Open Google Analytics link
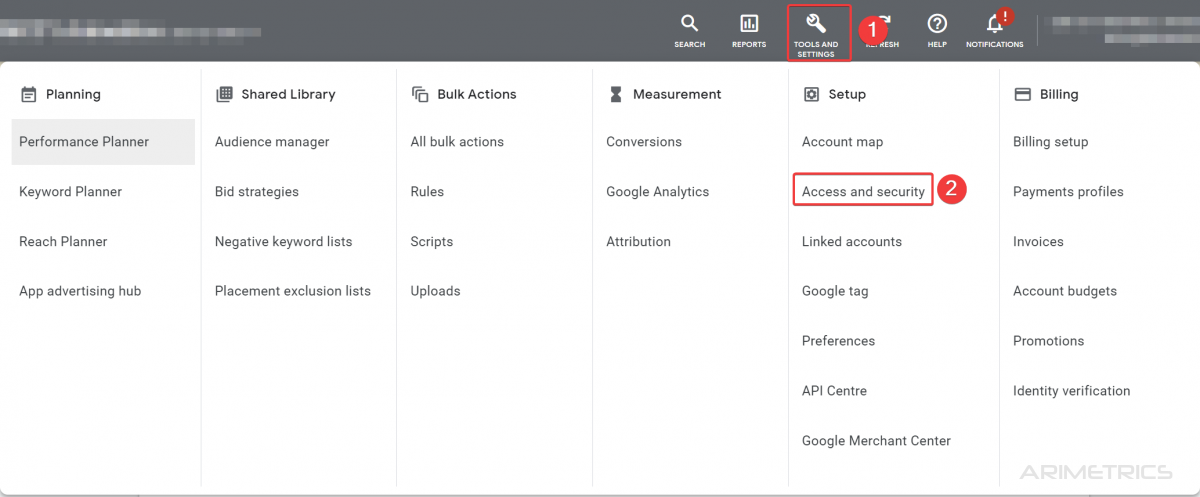This screenshot has height=497, width=1200. coord(657,192)
